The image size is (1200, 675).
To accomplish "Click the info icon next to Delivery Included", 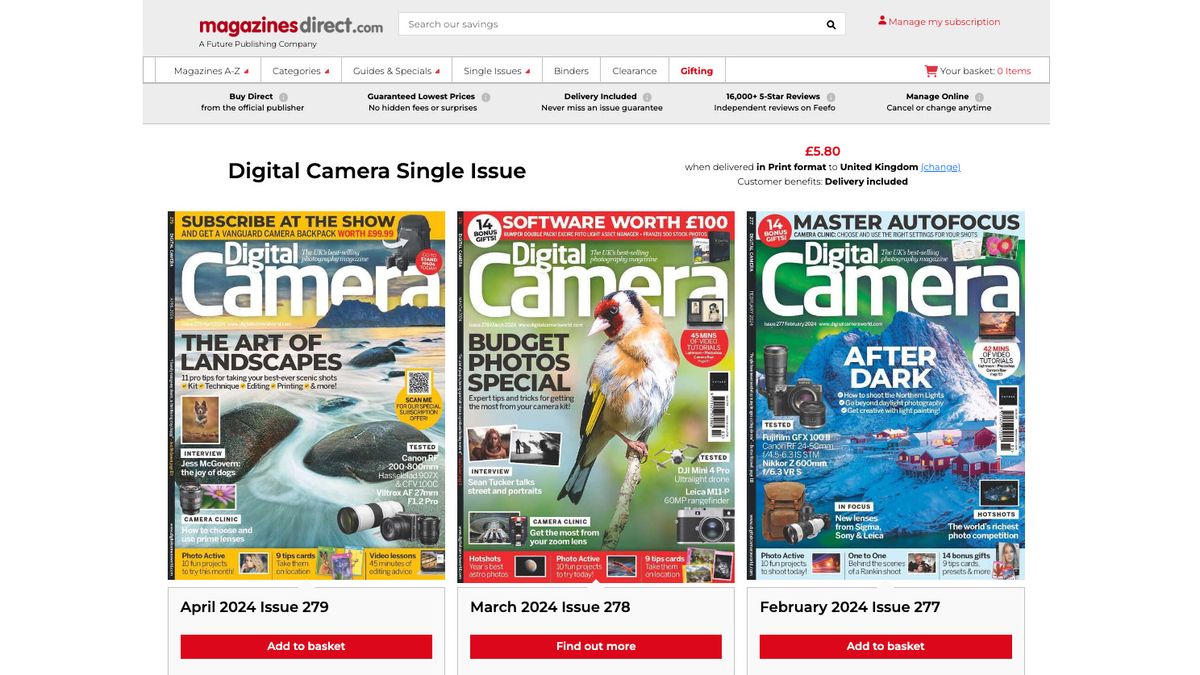I will pyautogui.click(x=647, y=96).
